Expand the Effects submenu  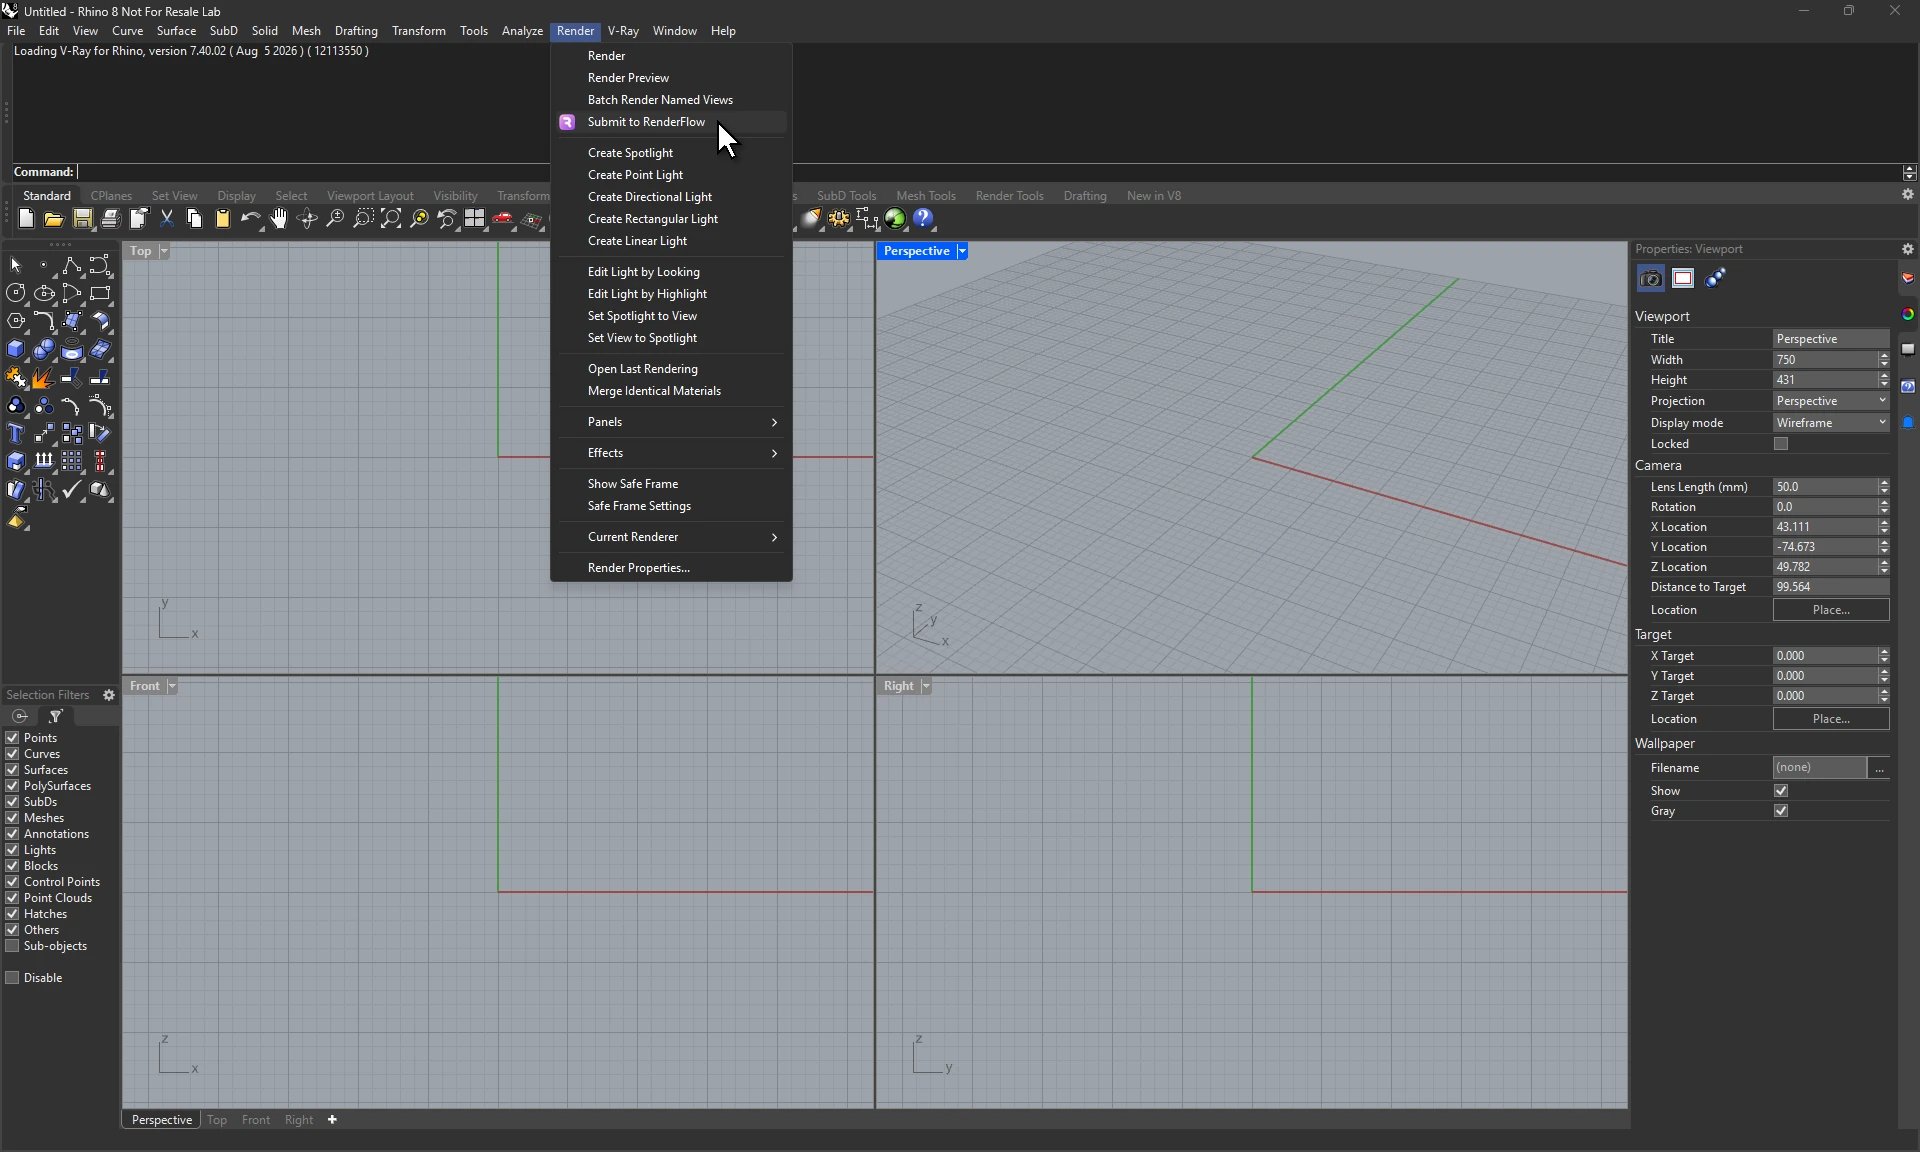tap(671, 453)
